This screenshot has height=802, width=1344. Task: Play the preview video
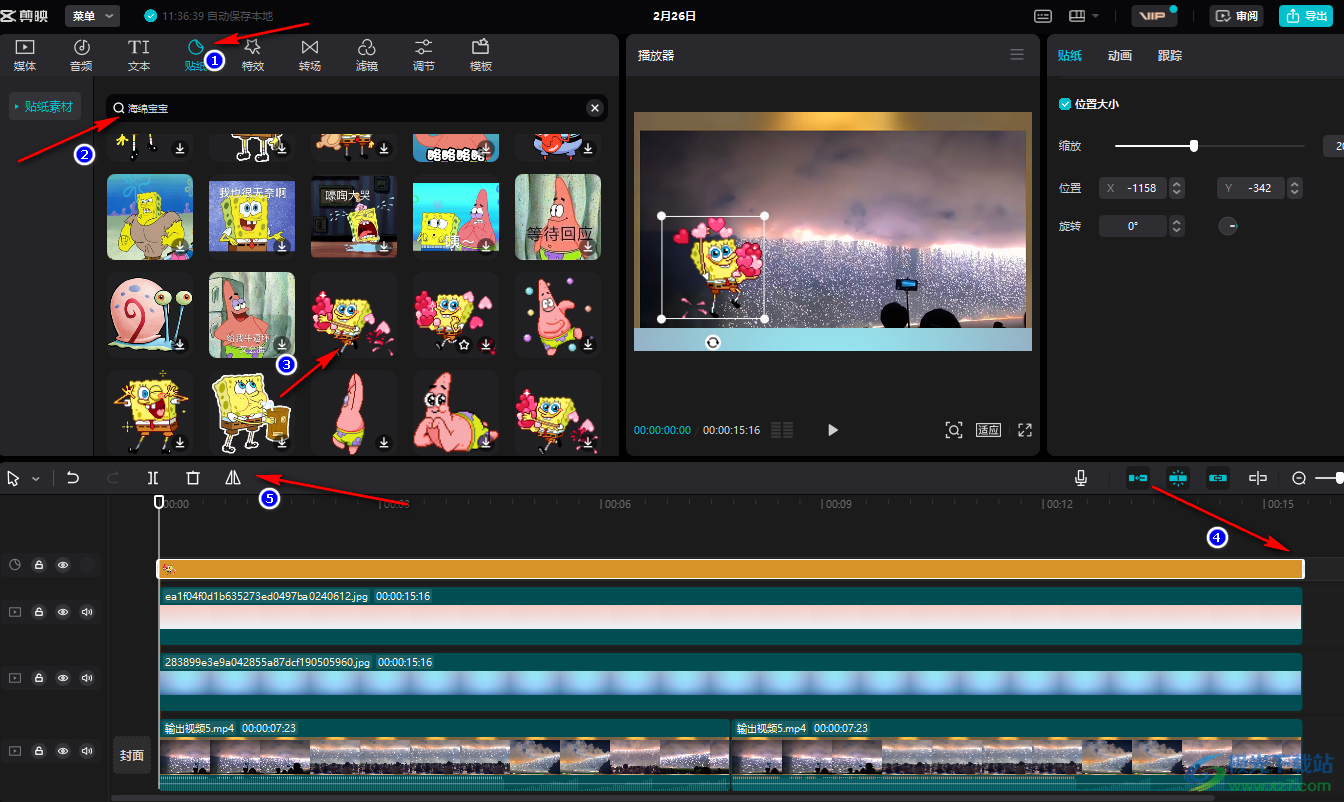832,430
